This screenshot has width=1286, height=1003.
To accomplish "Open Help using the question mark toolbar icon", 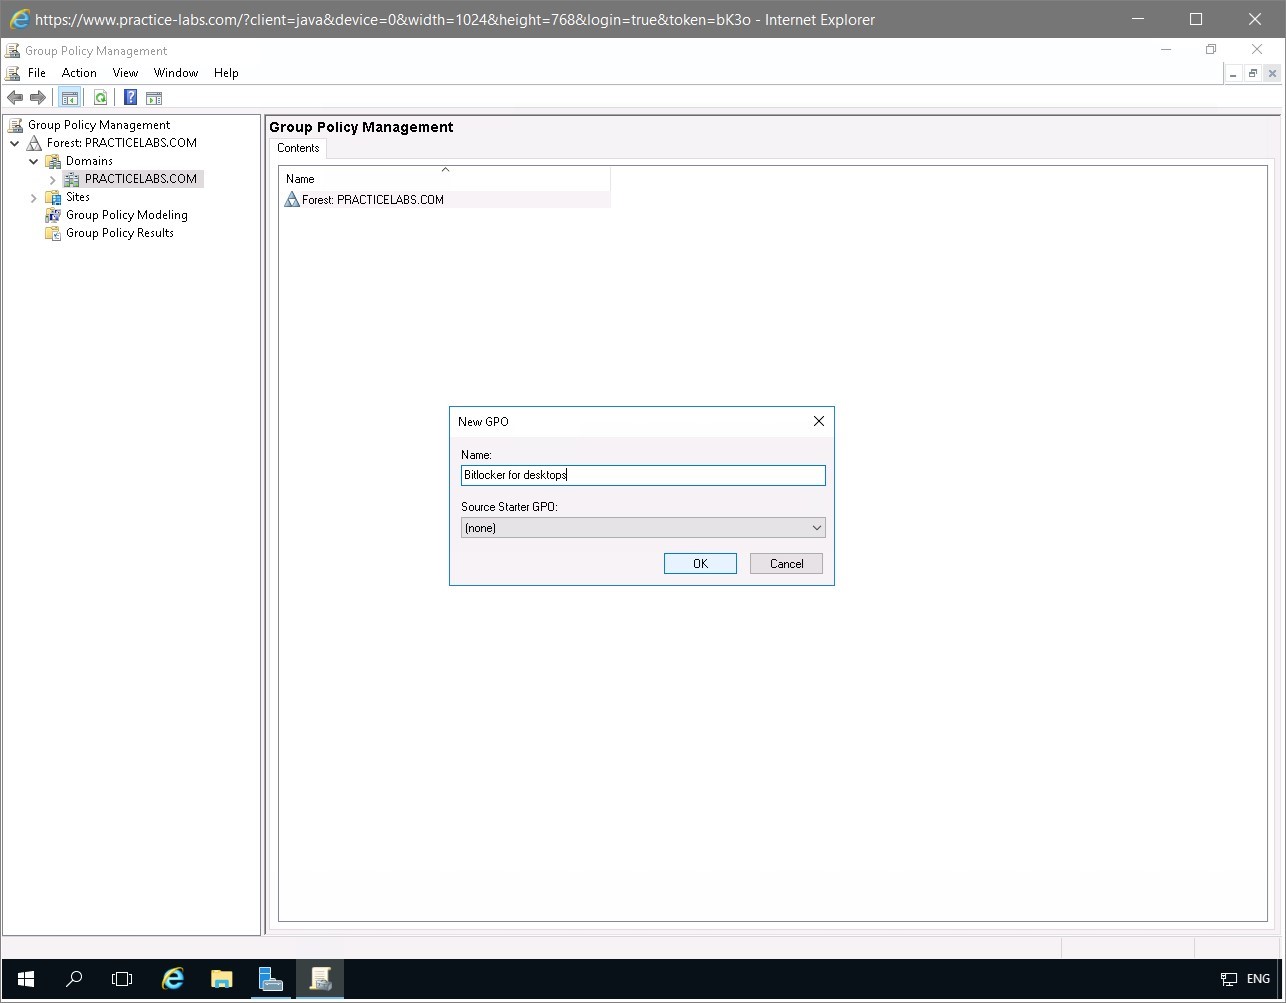I will click(130, 97).
